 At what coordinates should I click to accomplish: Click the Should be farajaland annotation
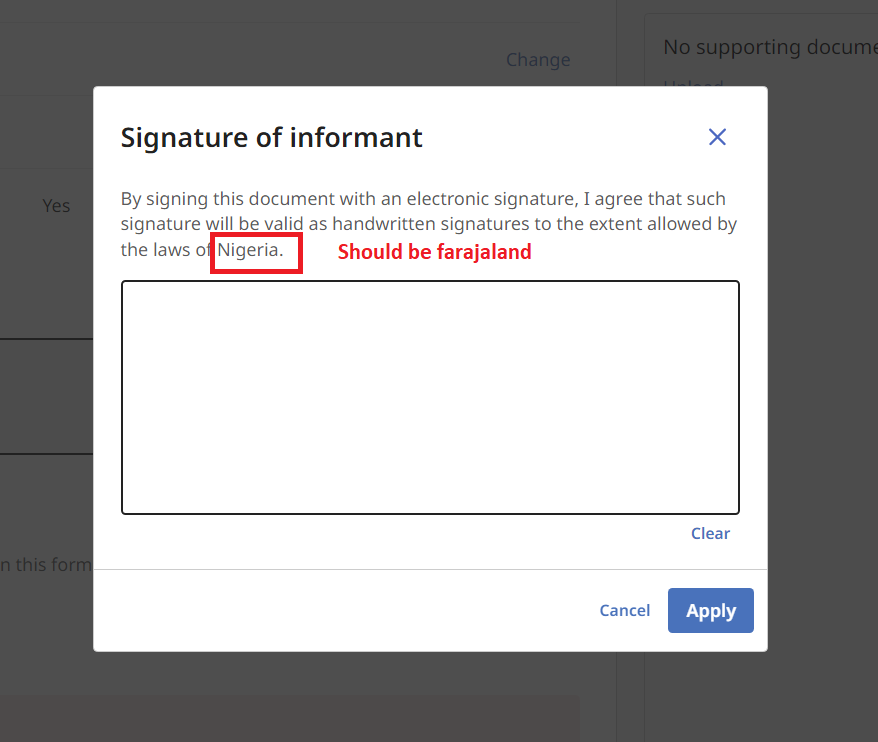point(434,252)
